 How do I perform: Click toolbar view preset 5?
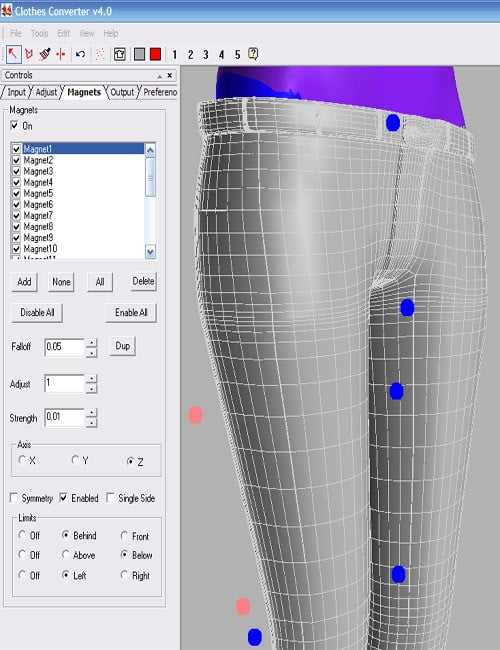(x=237, y=55)
